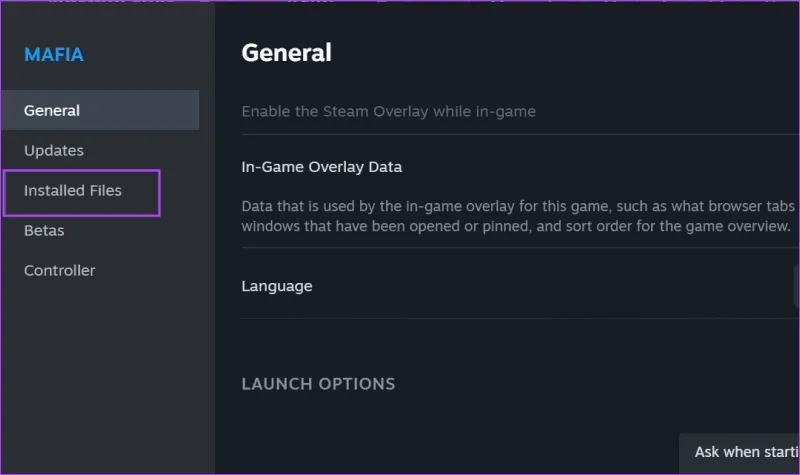Click the MAFIA game title
This screenshot has height=475, width=800.
[x=54, y=54]
